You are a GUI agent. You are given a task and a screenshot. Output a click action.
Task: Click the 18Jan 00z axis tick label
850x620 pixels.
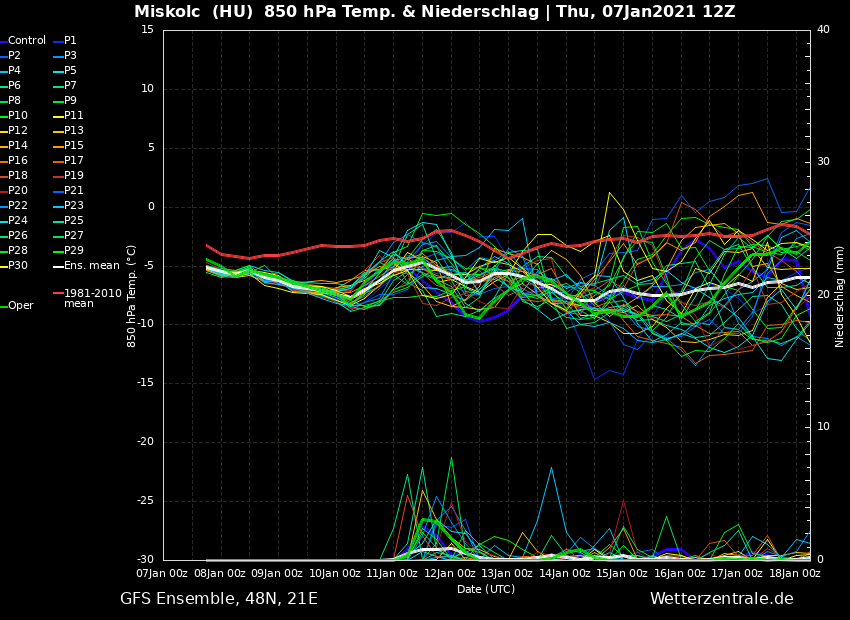click(794, 574)
